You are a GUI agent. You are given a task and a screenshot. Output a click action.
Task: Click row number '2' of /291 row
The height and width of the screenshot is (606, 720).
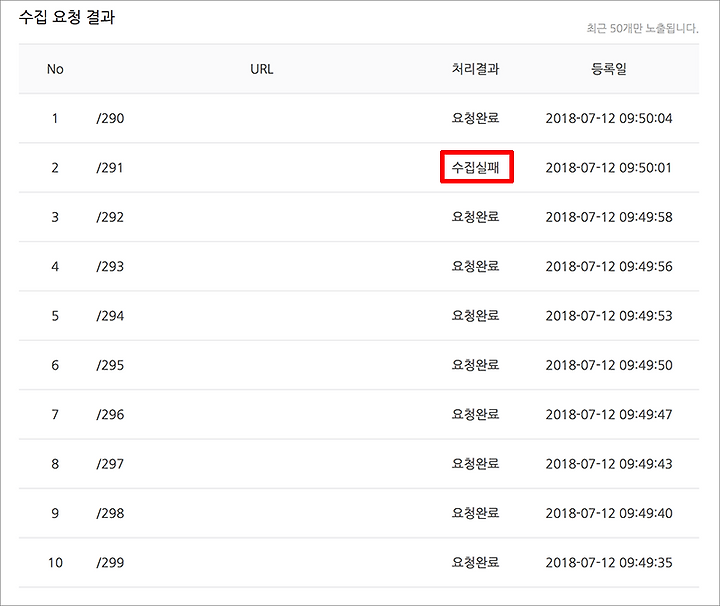point(55,168)
